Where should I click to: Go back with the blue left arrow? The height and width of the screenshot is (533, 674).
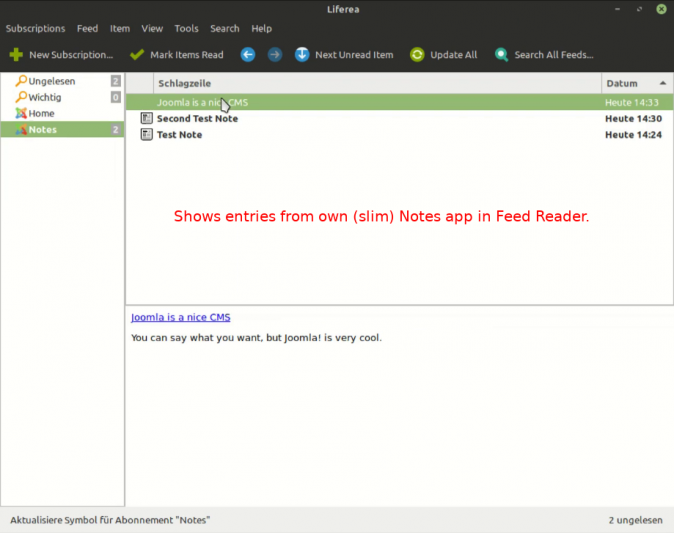pos(248,55)
